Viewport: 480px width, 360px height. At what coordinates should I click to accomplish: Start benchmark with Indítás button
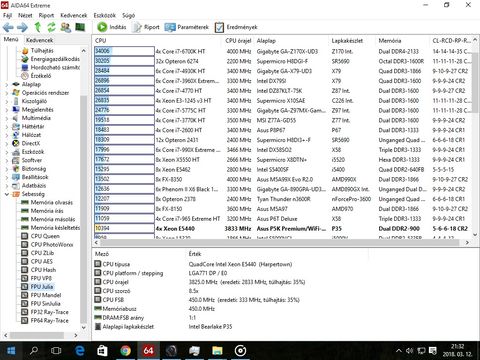(x=112, y=27)
